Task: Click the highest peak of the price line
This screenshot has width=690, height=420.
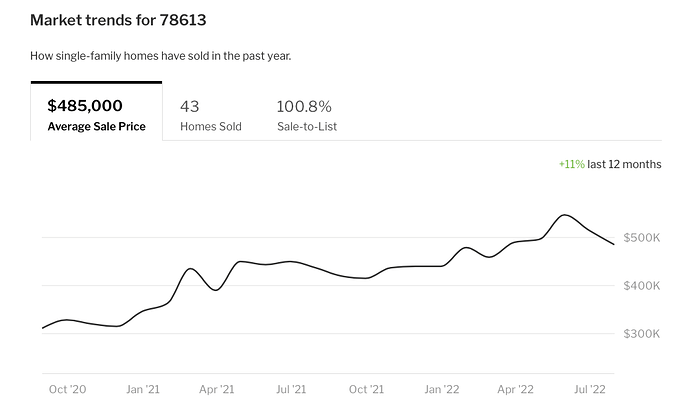Action: pos(565,215)
